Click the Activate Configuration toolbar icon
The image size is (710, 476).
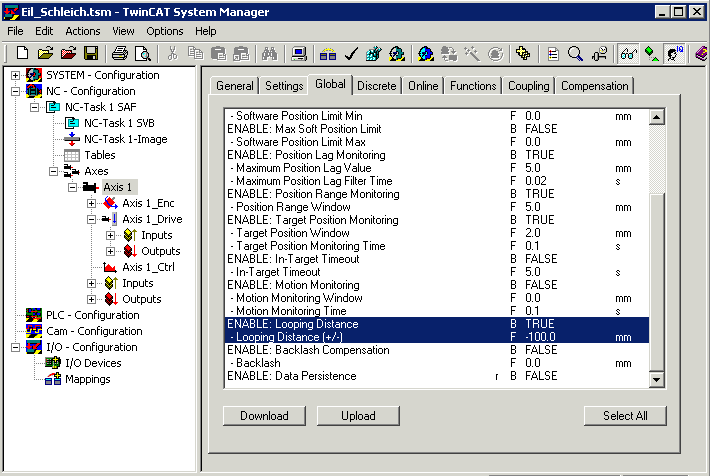(374, 54)
